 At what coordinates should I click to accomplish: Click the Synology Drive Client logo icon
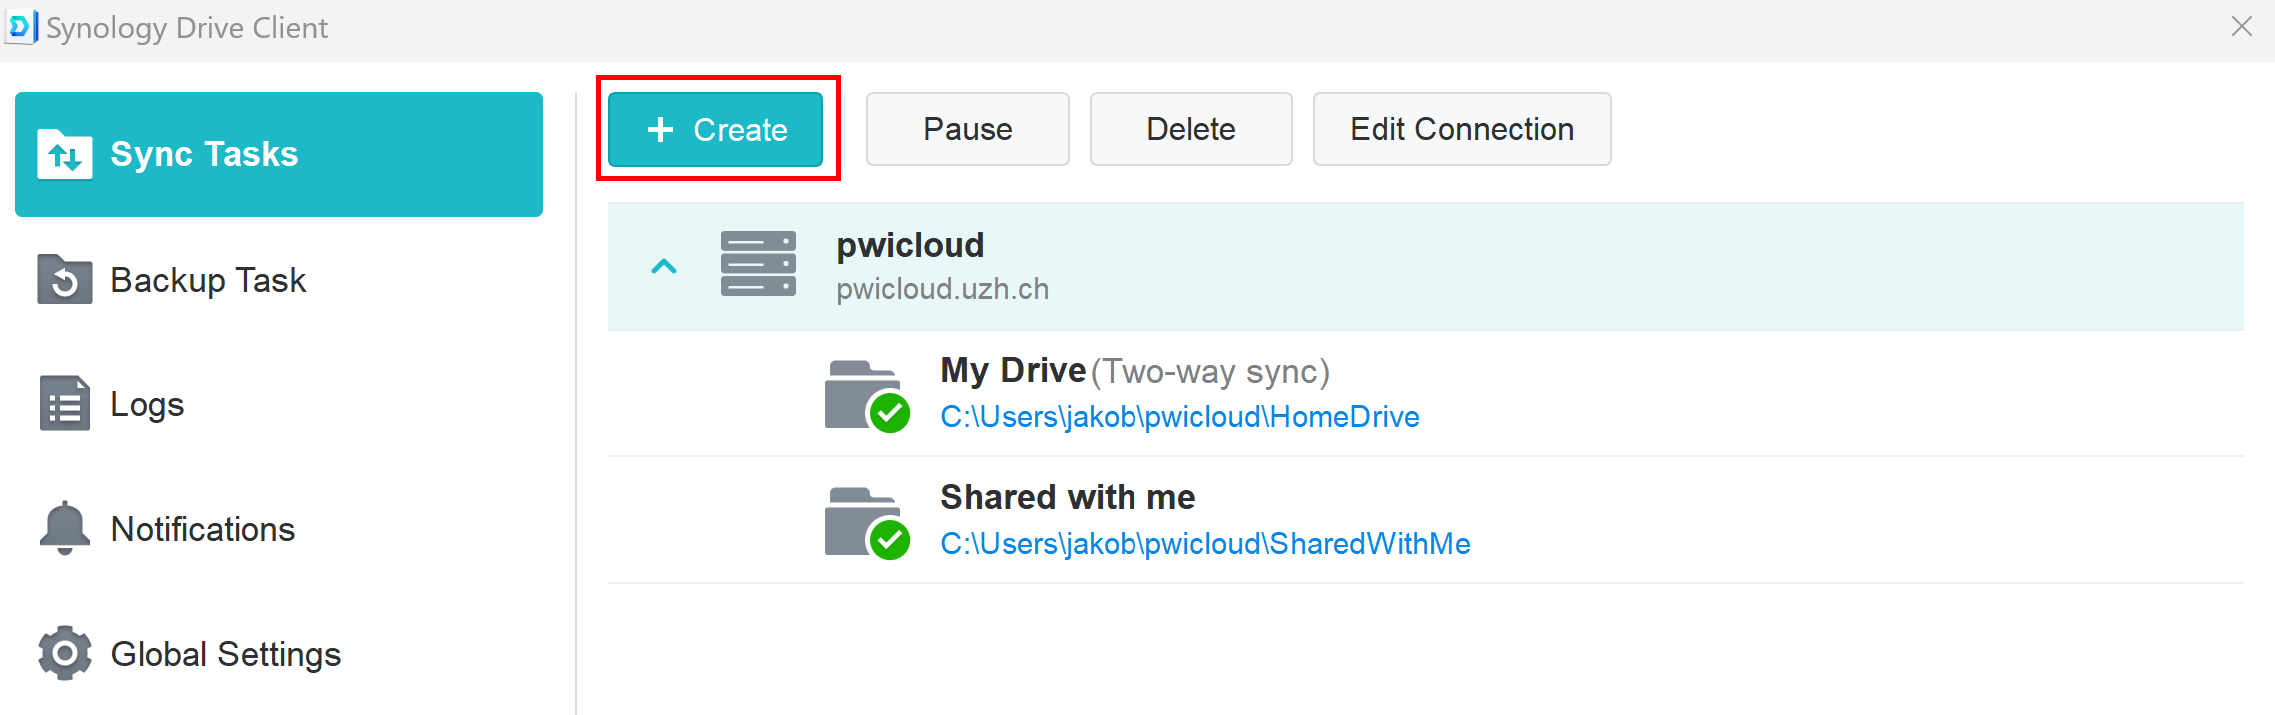point(21,27)
